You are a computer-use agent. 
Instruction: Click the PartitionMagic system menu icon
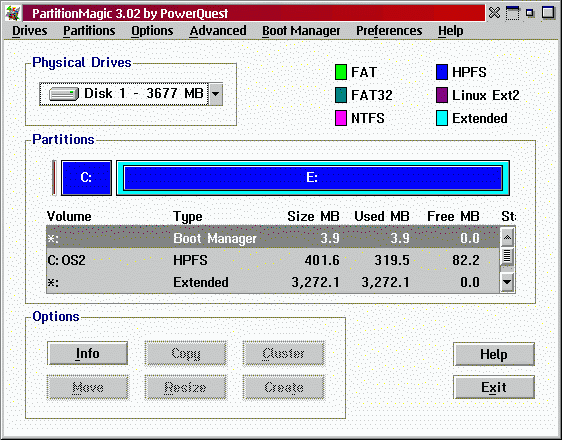click(x=13, y=13)
